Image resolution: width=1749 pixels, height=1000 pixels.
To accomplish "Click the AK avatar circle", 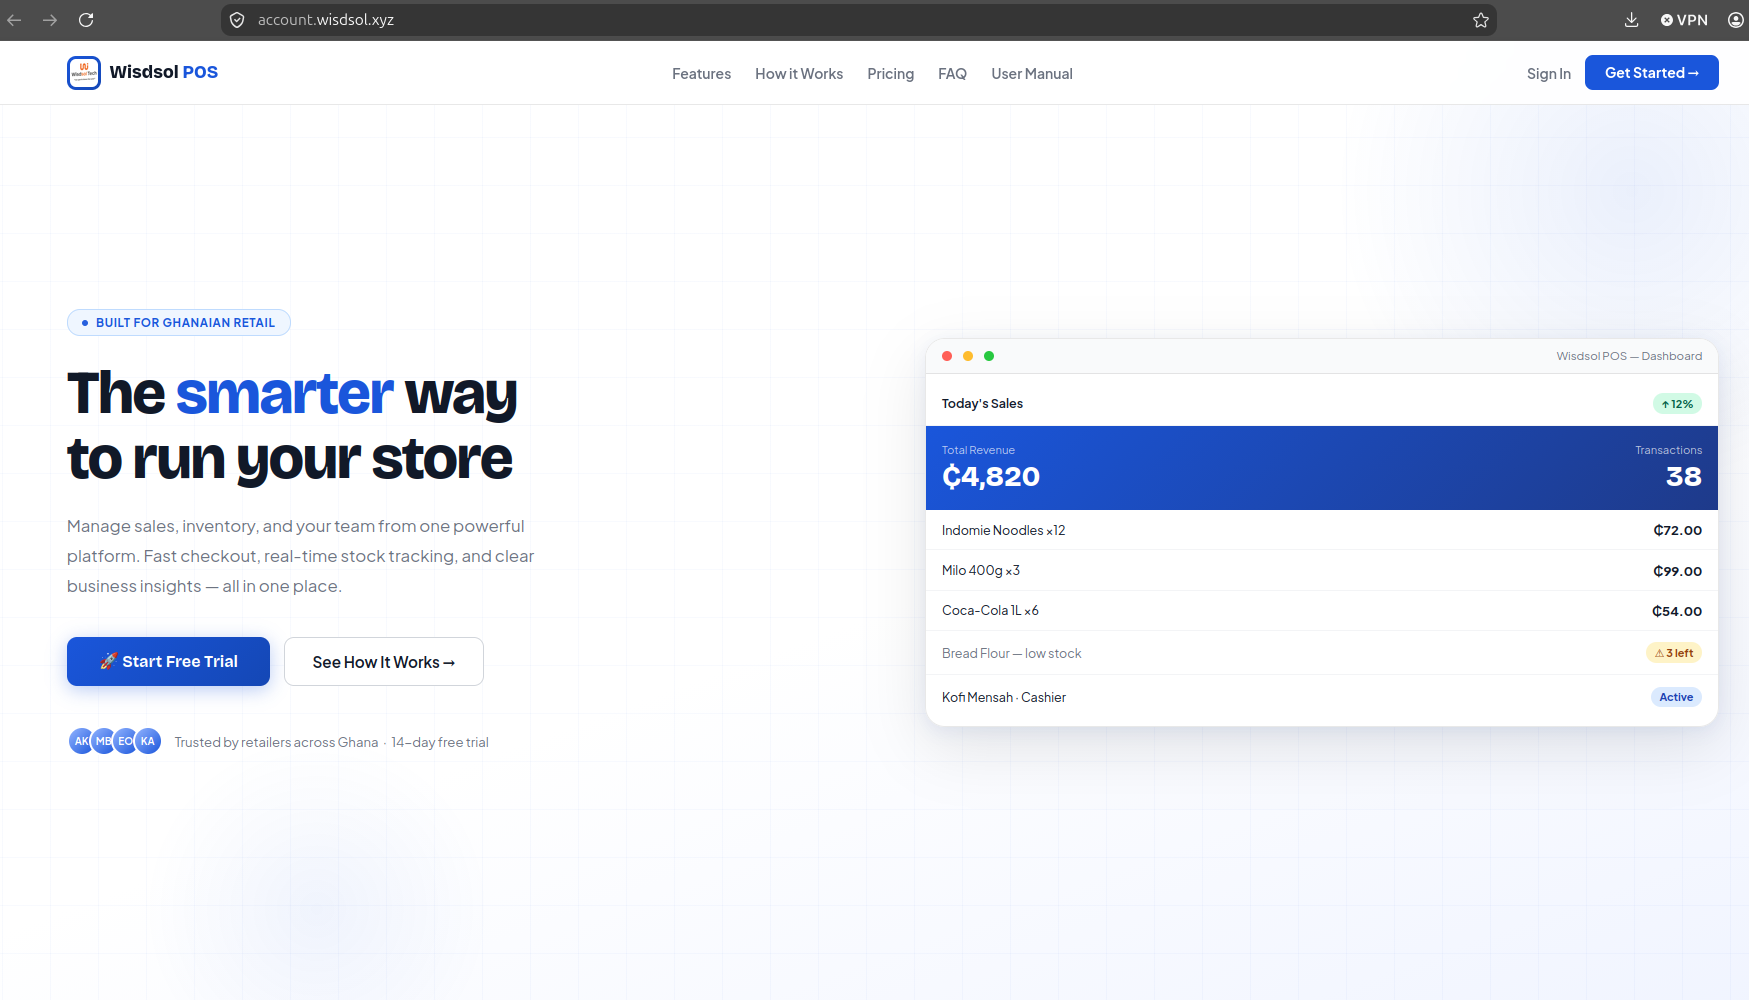I will click(80, 741).
